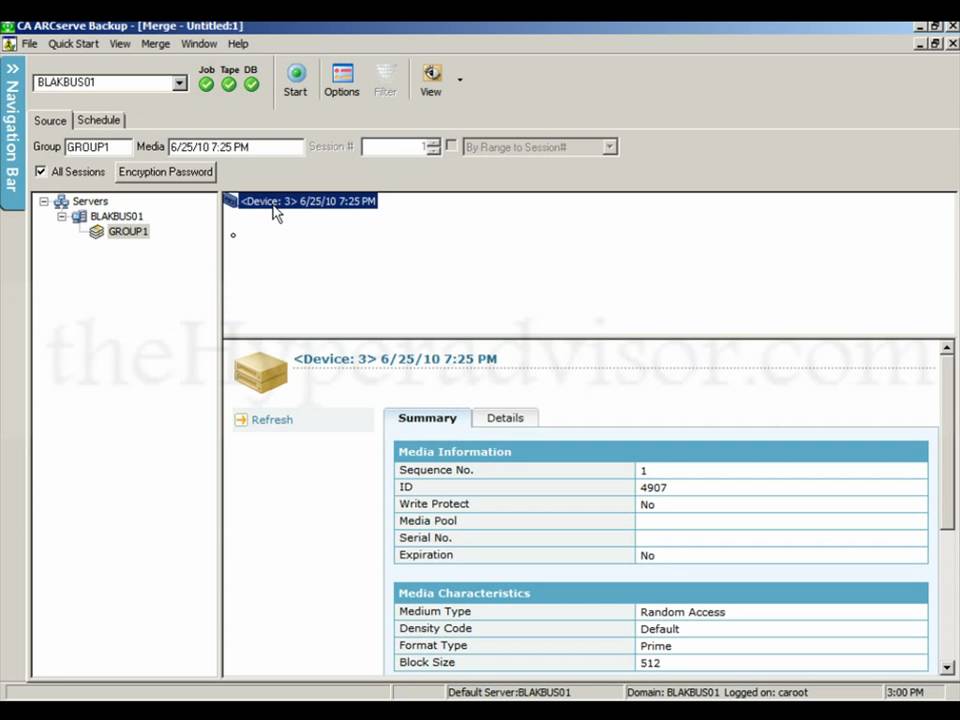Click the Servers network icon in tree

61,201
